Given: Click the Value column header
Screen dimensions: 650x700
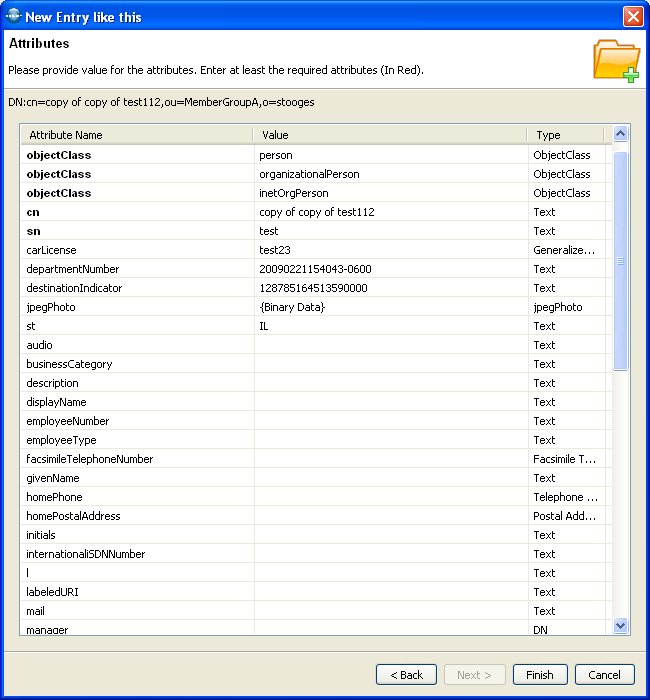Looking at the screenshot, I should click(390, 135).
